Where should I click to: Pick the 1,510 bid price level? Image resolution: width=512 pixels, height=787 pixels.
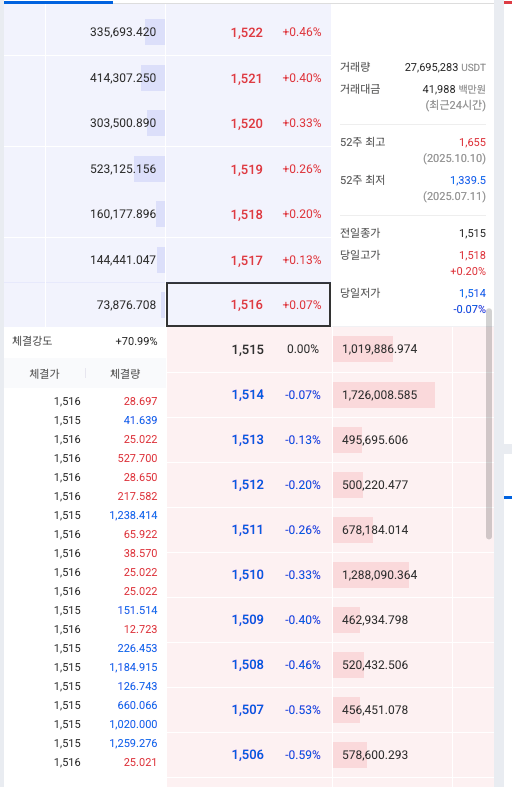(248, 575)
